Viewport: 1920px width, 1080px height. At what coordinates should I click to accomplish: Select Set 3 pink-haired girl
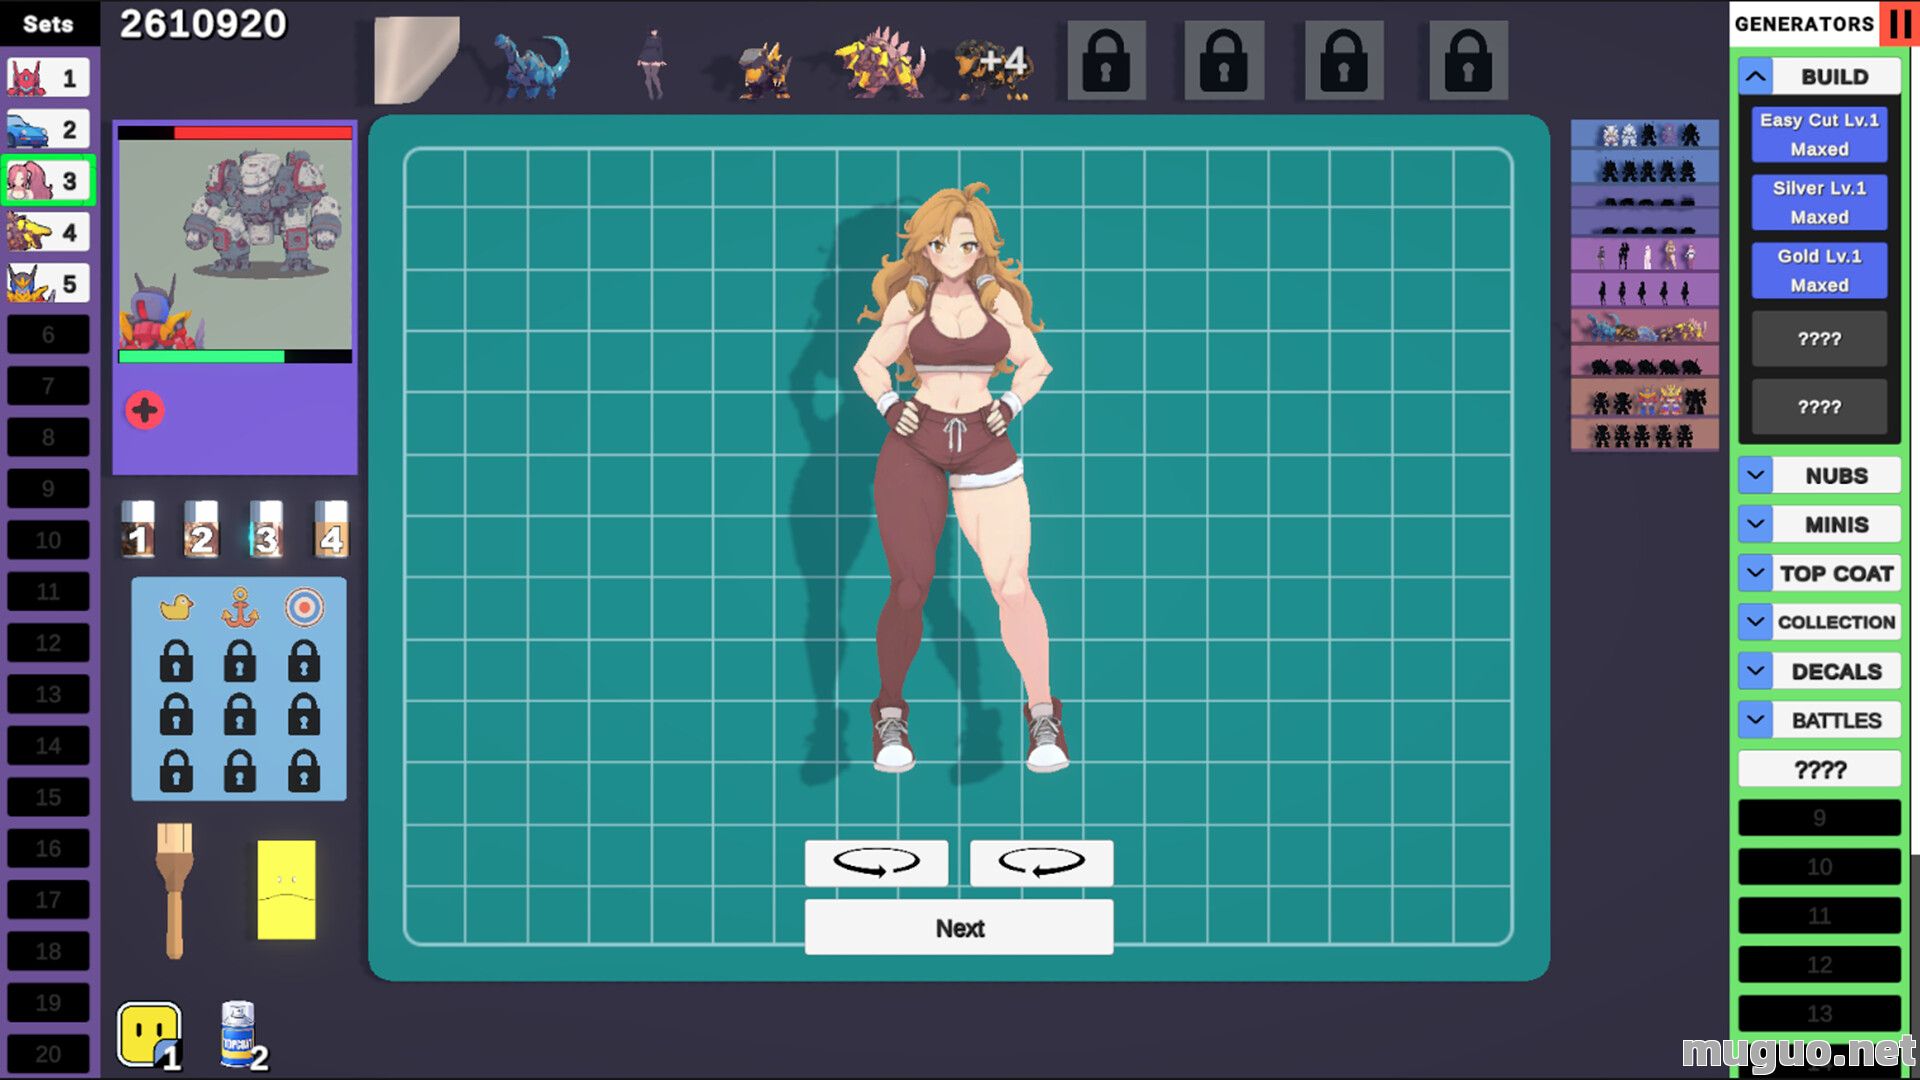48,181
